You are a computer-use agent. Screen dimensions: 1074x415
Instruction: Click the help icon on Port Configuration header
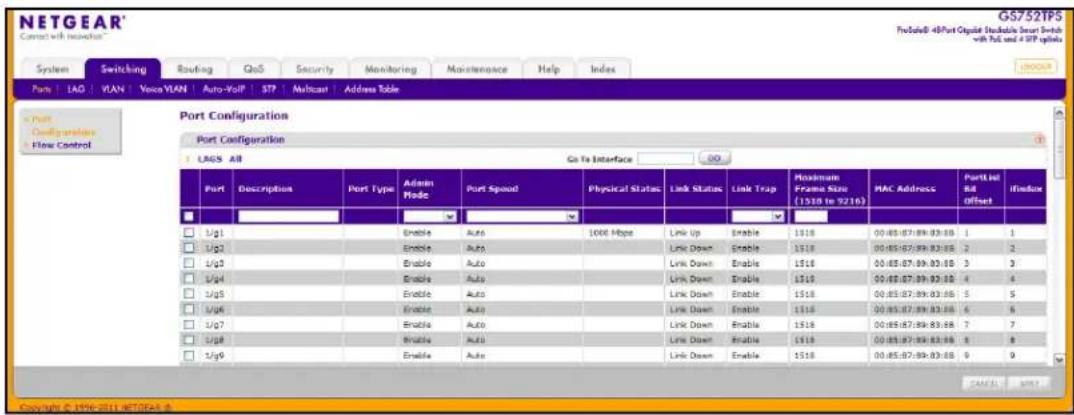click(1040, 139)
